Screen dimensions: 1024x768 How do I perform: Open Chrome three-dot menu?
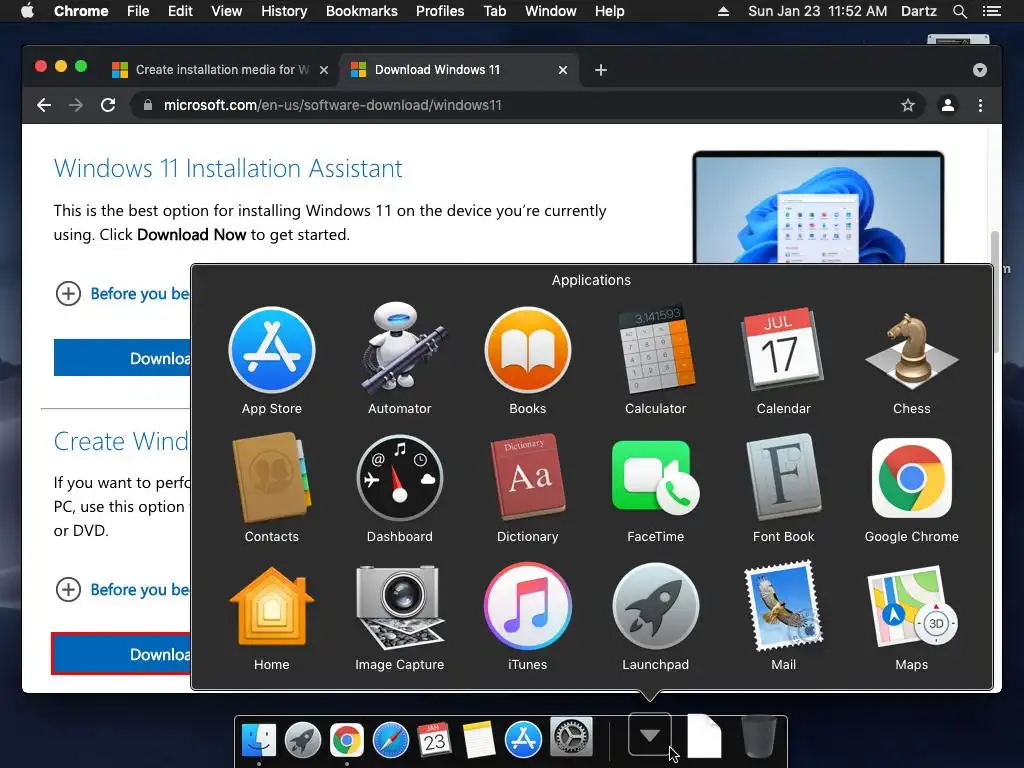pos(980,105)
